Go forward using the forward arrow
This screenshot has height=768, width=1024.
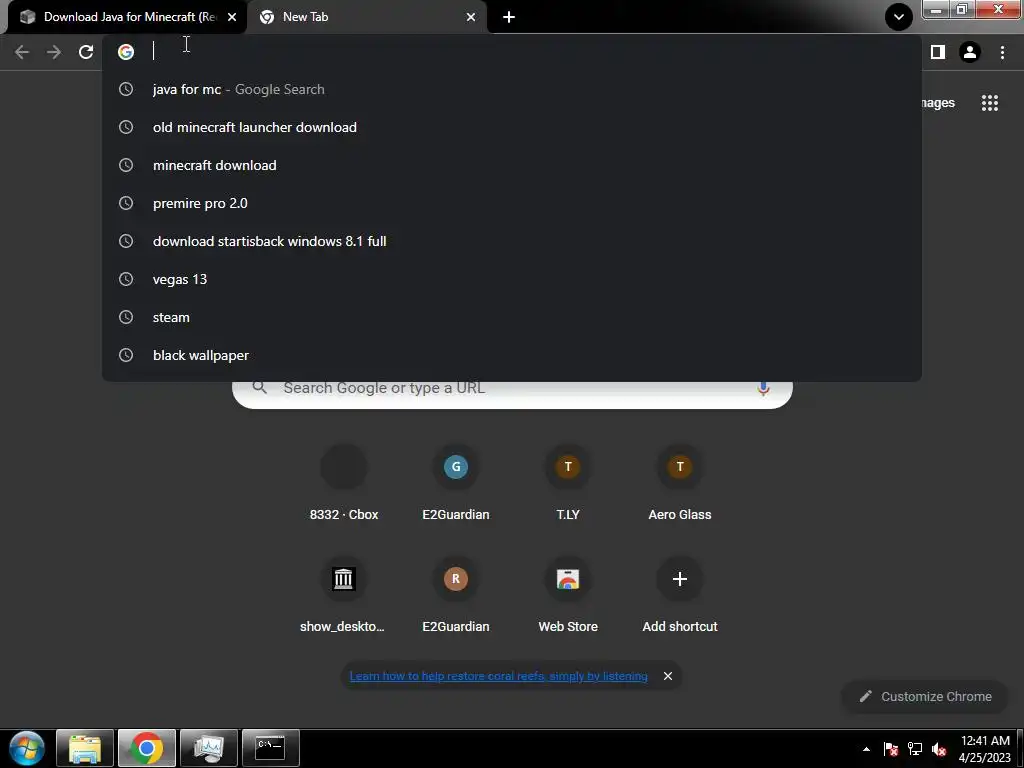[54, 52]
